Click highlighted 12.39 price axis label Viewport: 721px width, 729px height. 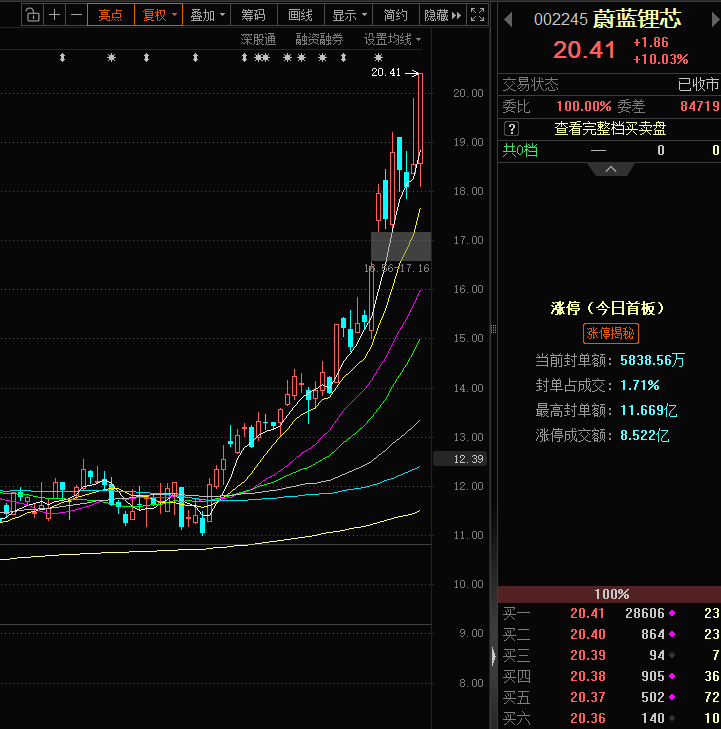[x=460, y=459]
